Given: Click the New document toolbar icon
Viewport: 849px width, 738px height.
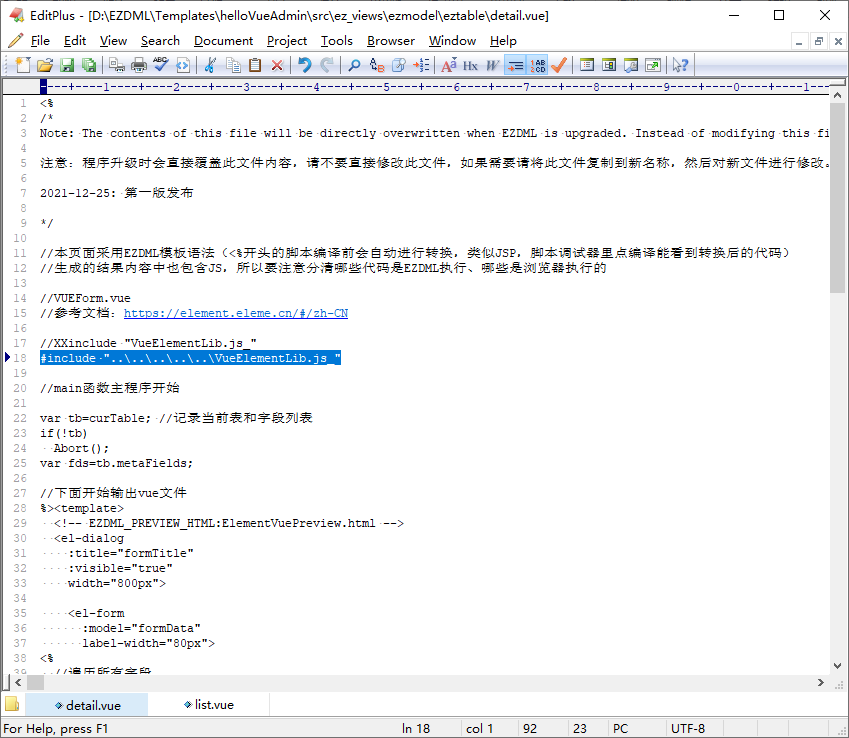Looking at the screenshot, I should [22, 65].
